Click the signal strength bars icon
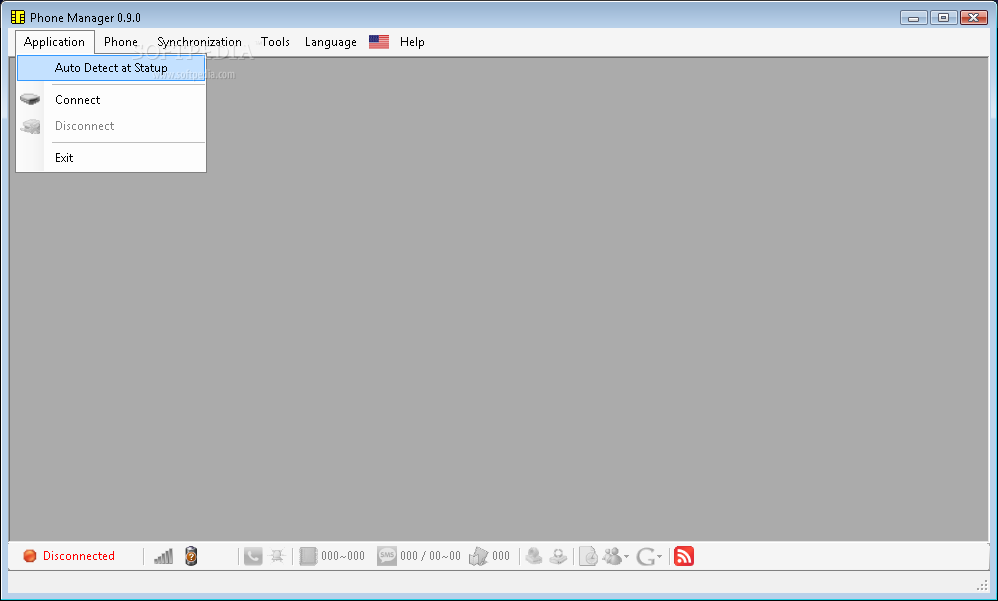Image resolution: width=998 pixels, height=601 pixels. (x=164, y=556)
